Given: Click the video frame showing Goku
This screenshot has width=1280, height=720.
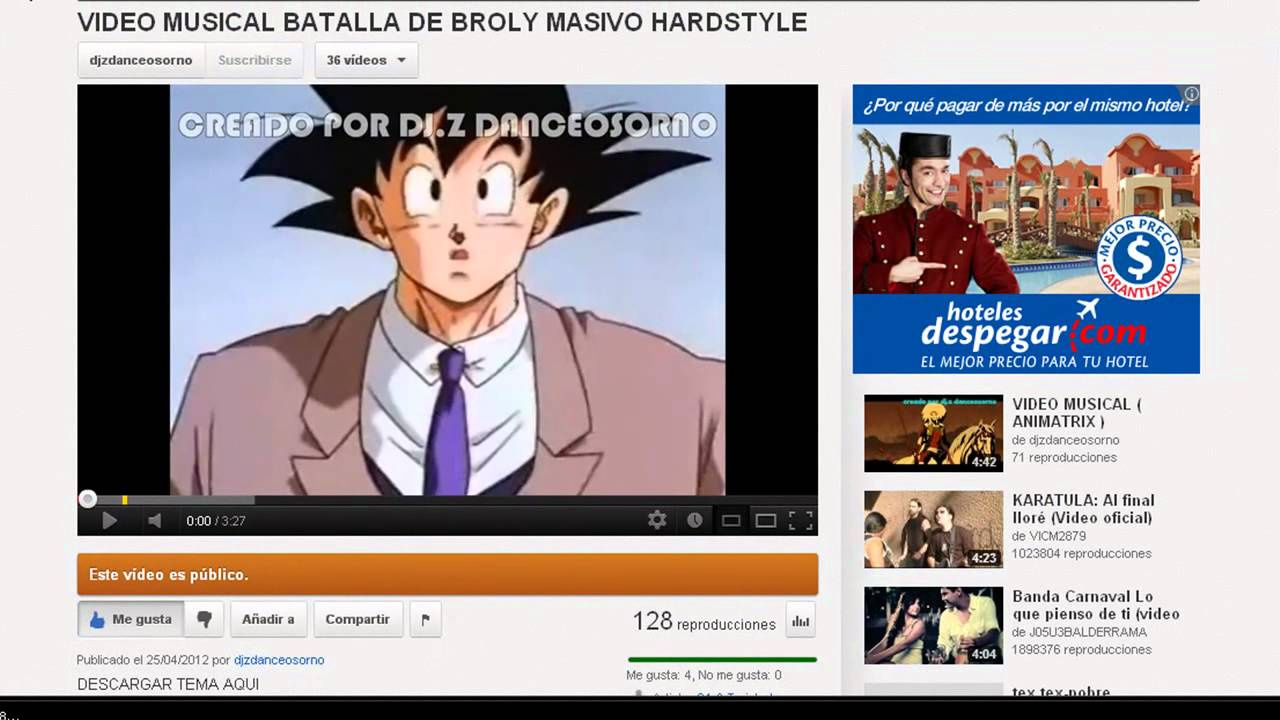Looking at the screenshot, I should (447, 290).
